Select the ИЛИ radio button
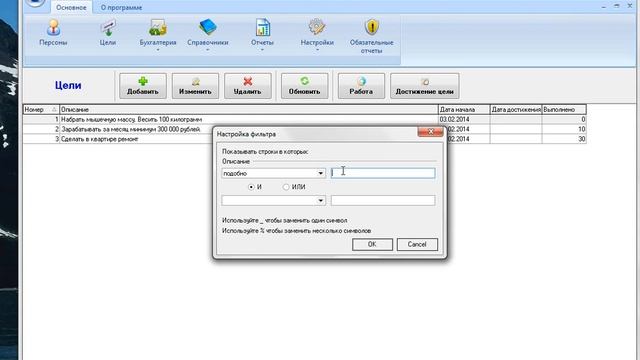640x360 pixels. pos(286,187)
